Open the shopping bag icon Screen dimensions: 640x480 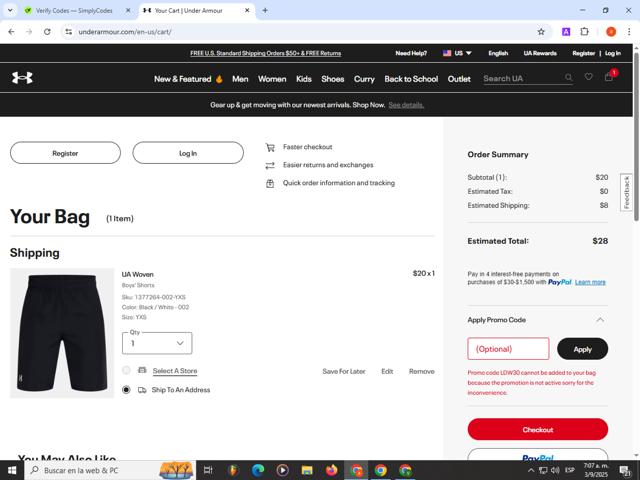point(609,77)
